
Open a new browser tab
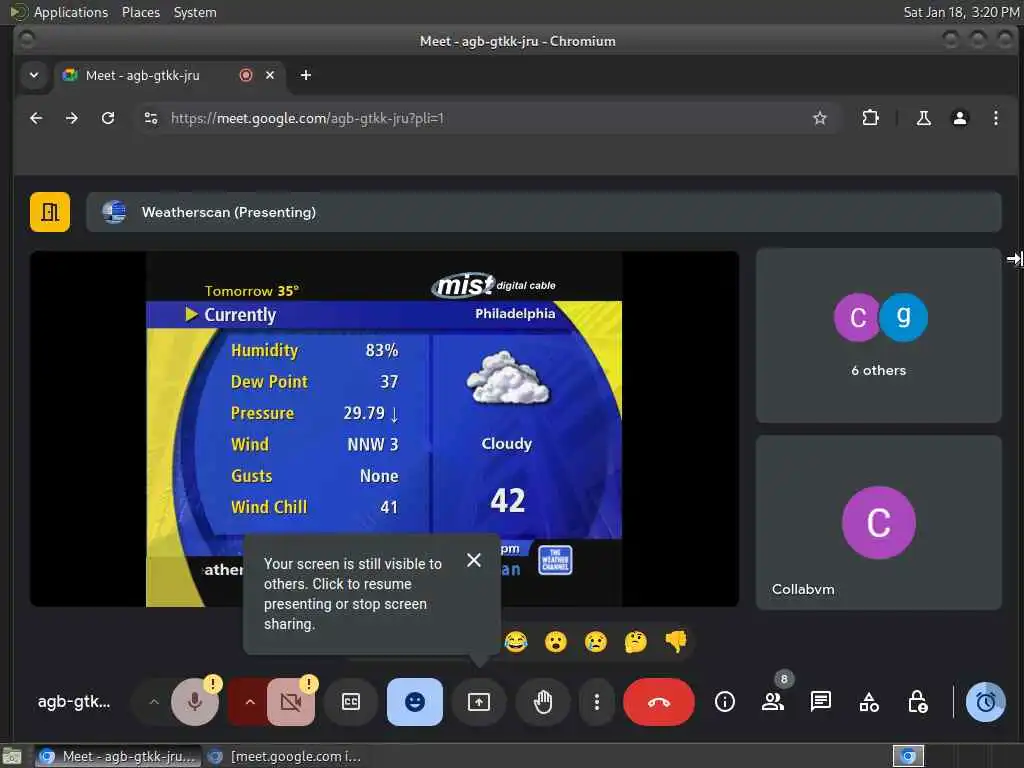[x=306, y=75]
